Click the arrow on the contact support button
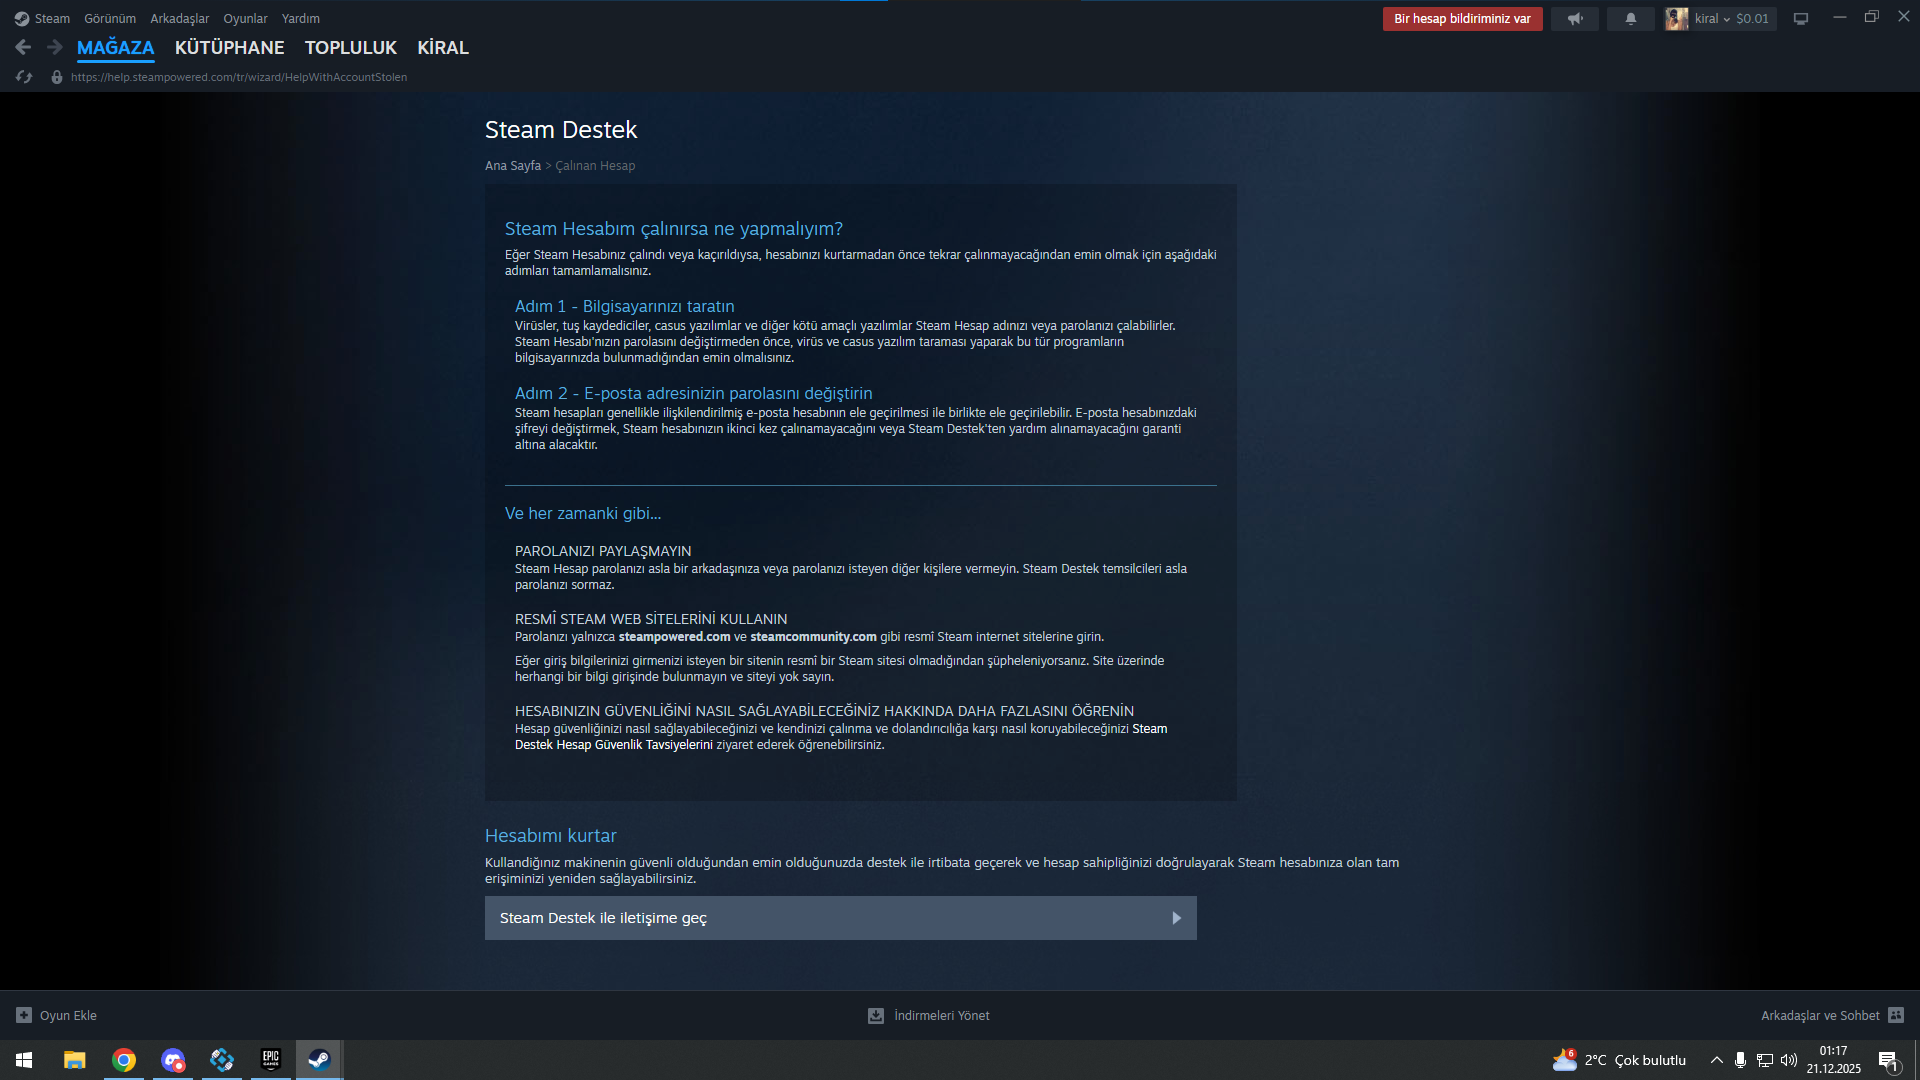The height and width of the screenshot is (1080, 1920). pyautogui.click(x=1177, y=918)
